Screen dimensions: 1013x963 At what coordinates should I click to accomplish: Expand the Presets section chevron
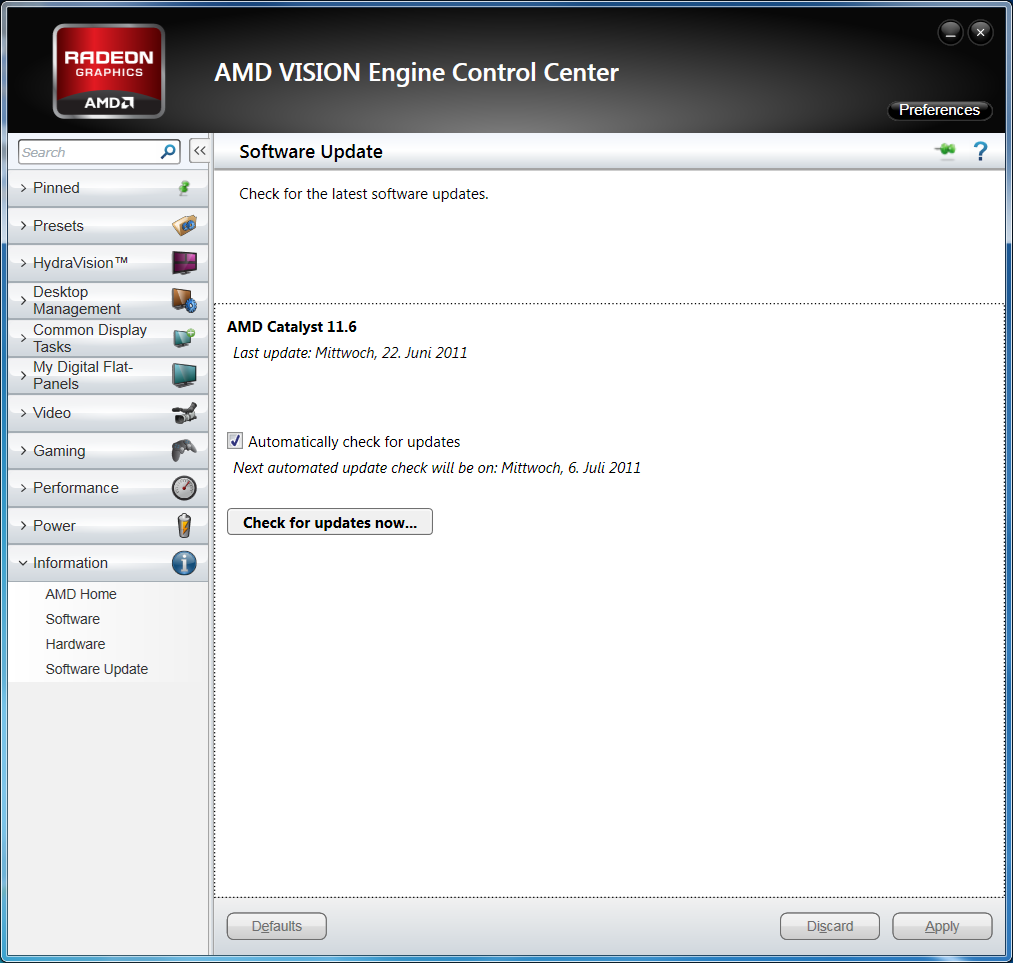pos(23,225)
